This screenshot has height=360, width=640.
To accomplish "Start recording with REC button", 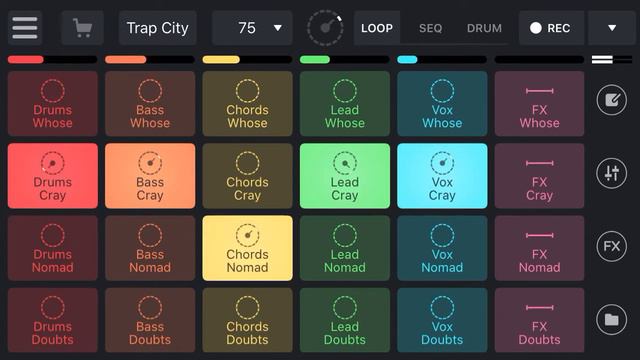I will click(x=551, y=28).
